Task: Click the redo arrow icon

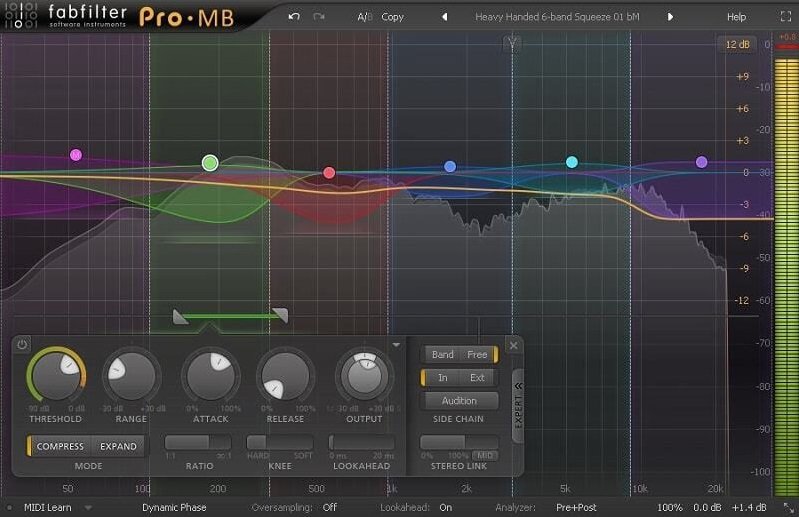Action: pos(319,17)
